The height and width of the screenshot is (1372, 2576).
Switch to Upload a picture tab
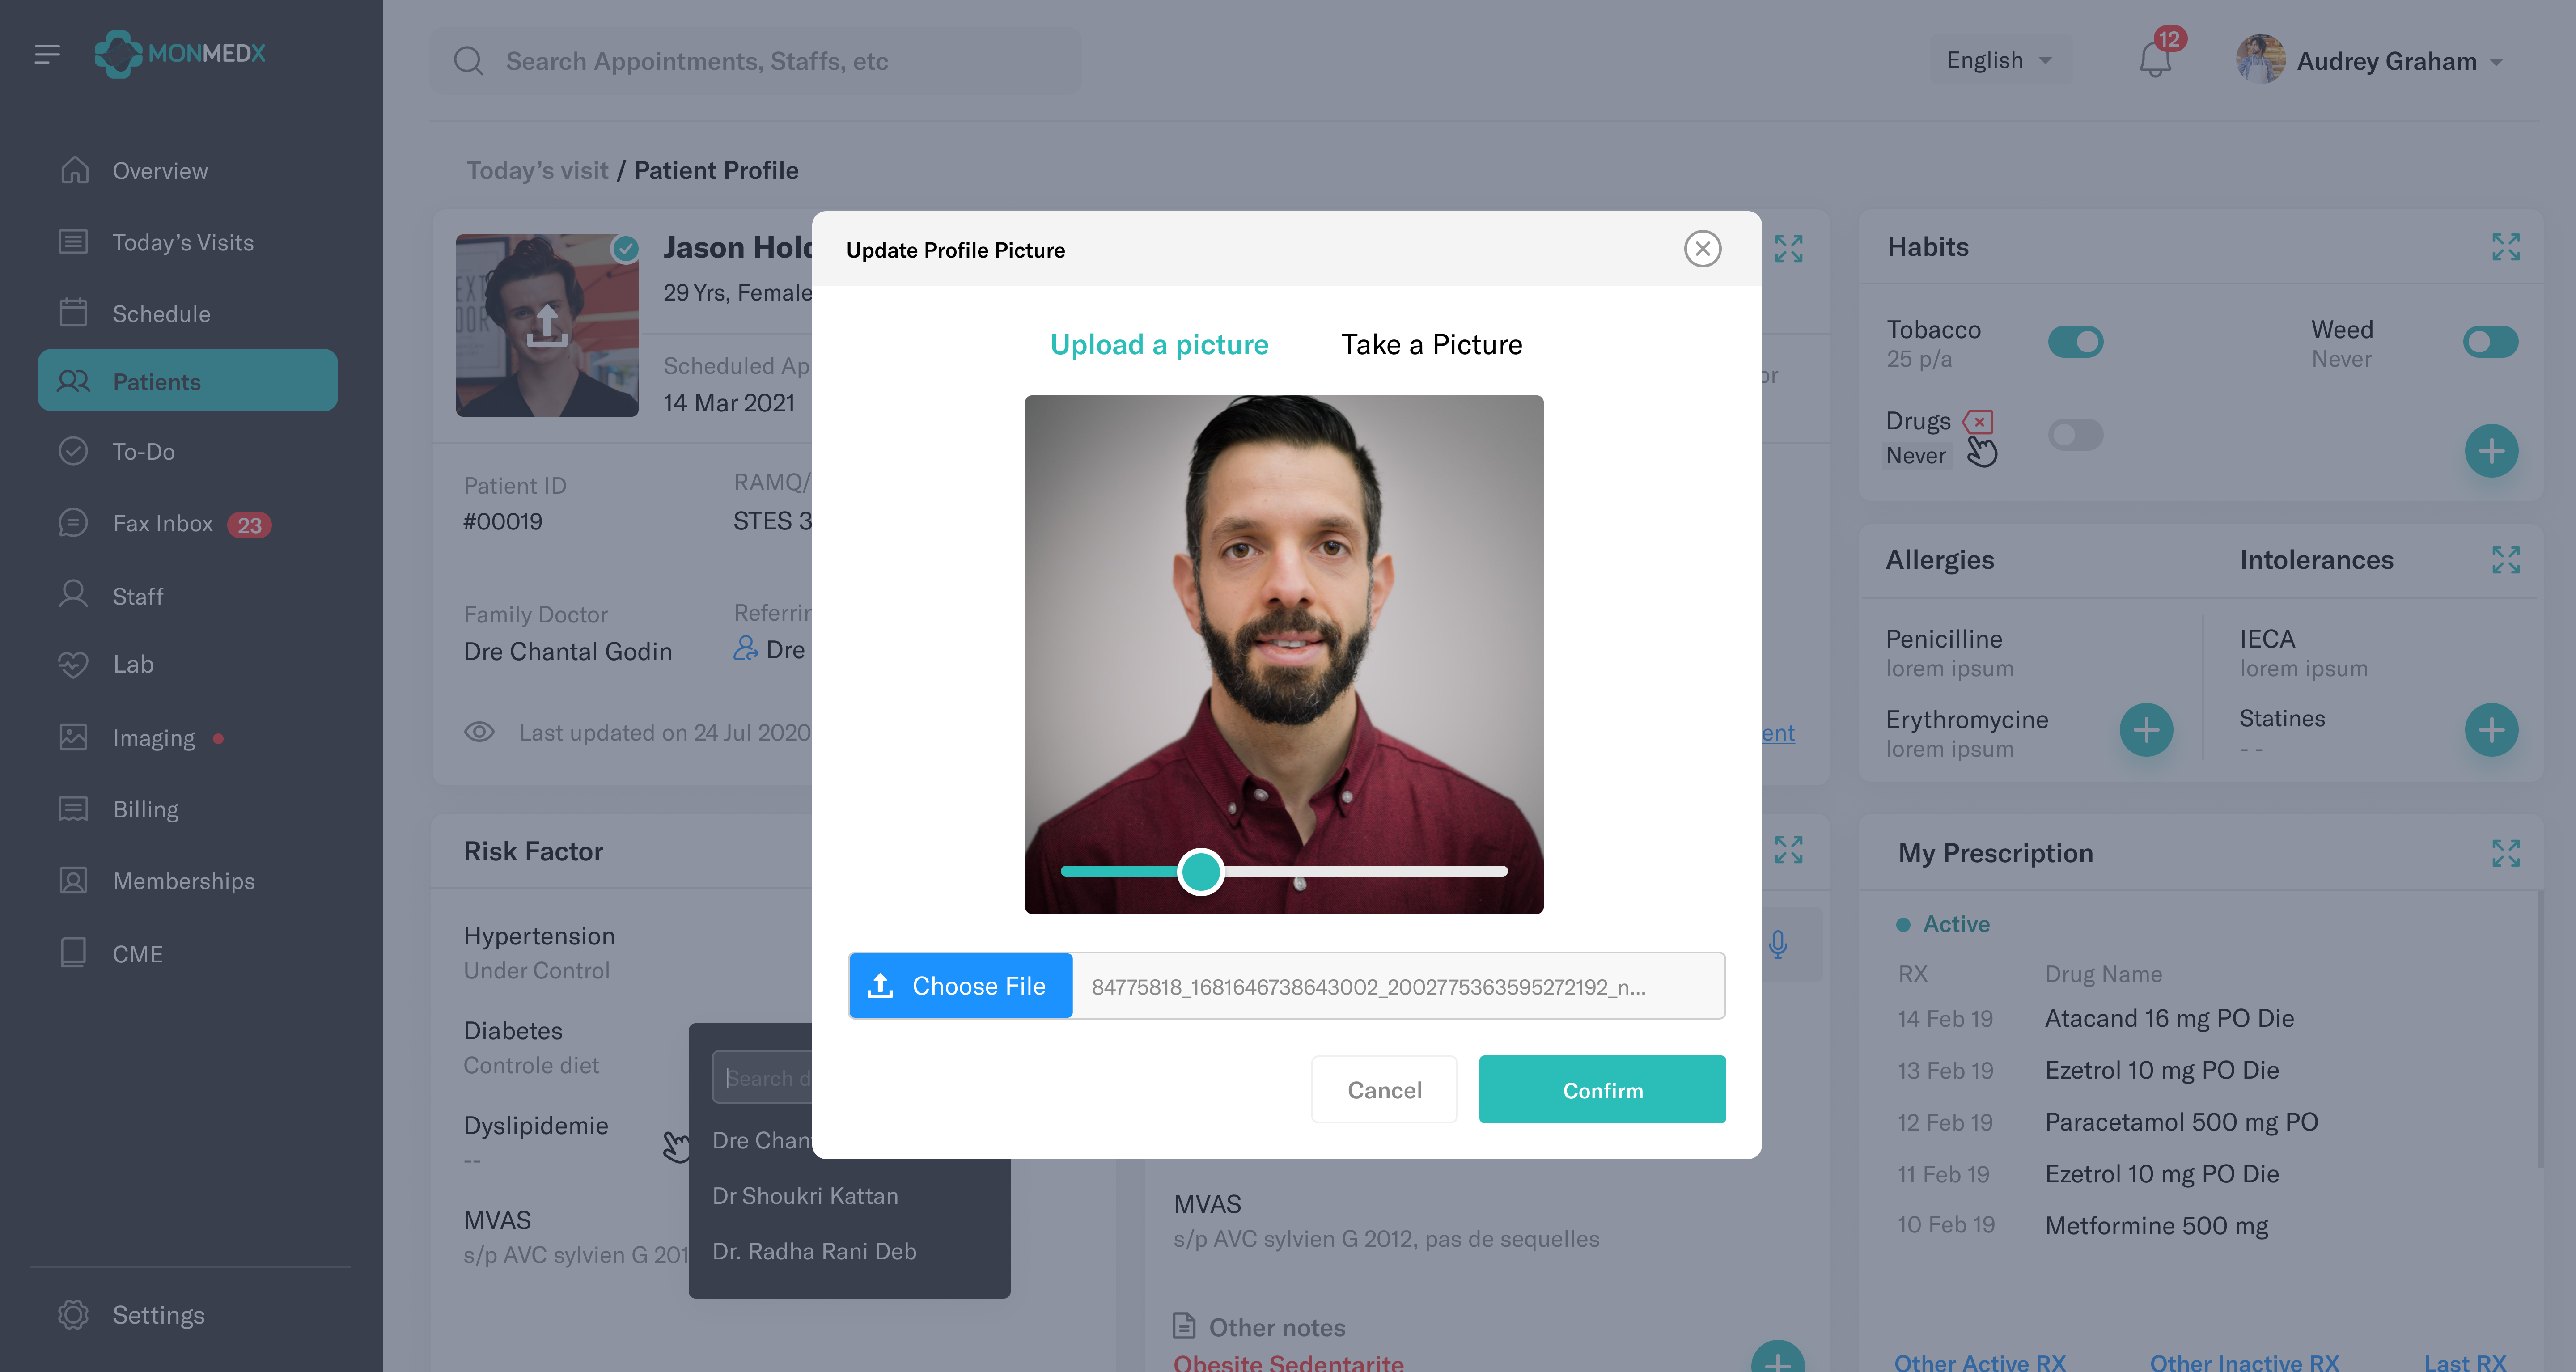point(1159,344)
